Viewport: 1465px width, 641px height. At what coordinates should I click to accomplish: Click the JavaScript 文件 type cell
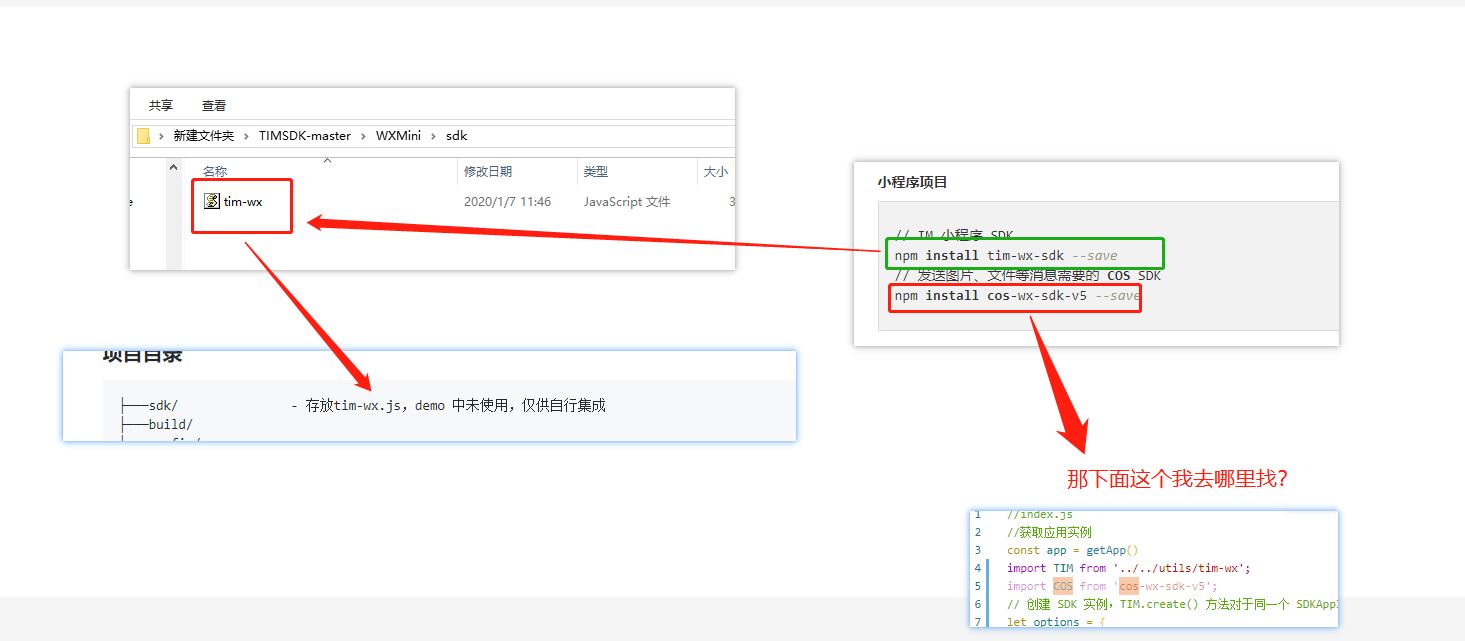(x=627, y=202)
